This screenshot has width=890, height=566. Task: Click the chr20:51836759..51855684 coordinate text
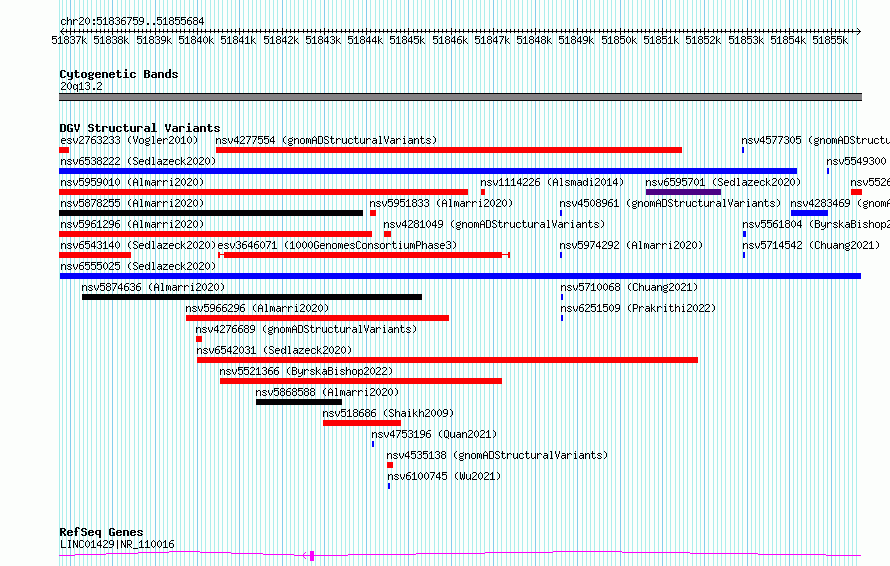point(132,22)
